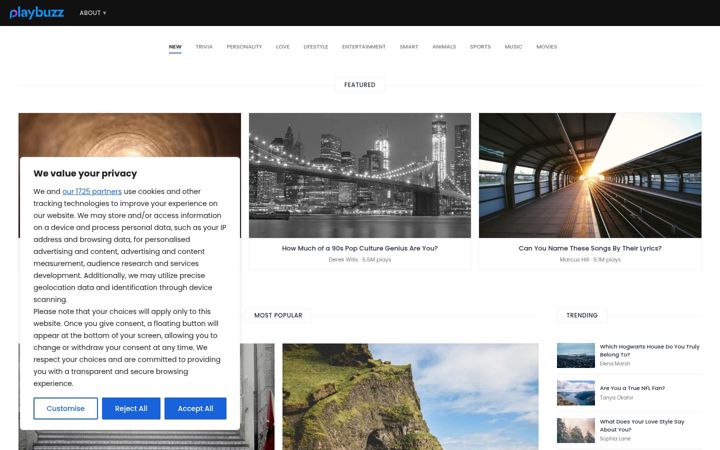Viewport: 720px width, 450px height.
Task: Open the Hogwarts House trending quiz
Action: click(x=649, y=351)
